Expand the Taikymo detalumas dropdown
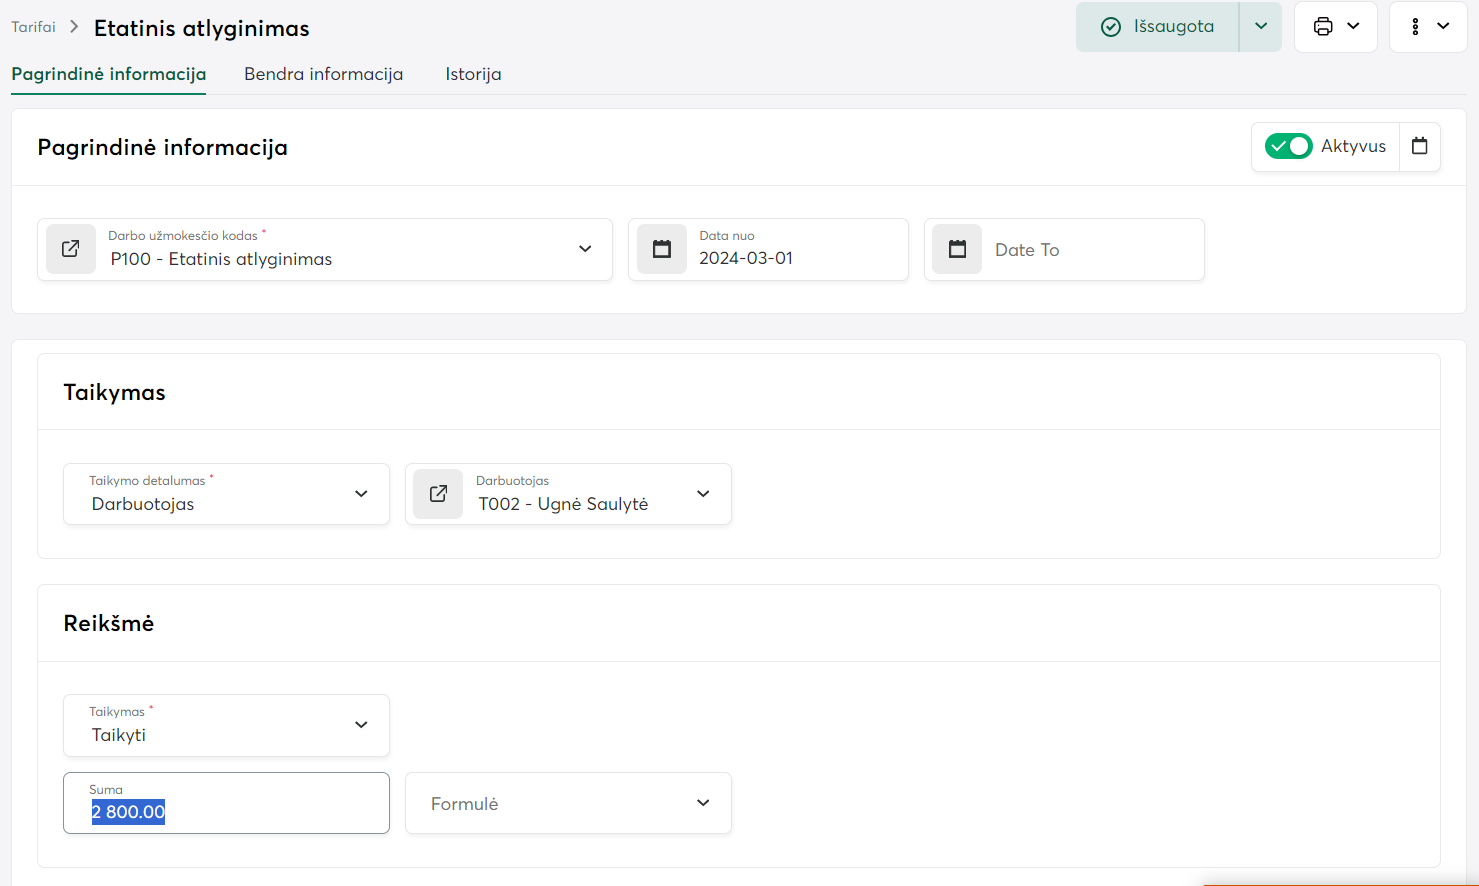Screen dimensions: 1479x886 tap(361, 494)
